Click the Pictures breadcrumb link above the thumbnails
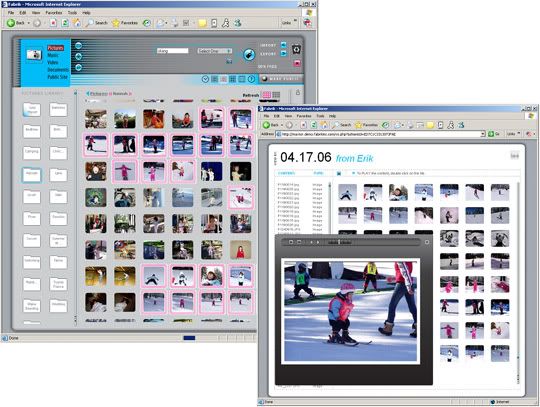The image size is (540, 407). [99, 94]
